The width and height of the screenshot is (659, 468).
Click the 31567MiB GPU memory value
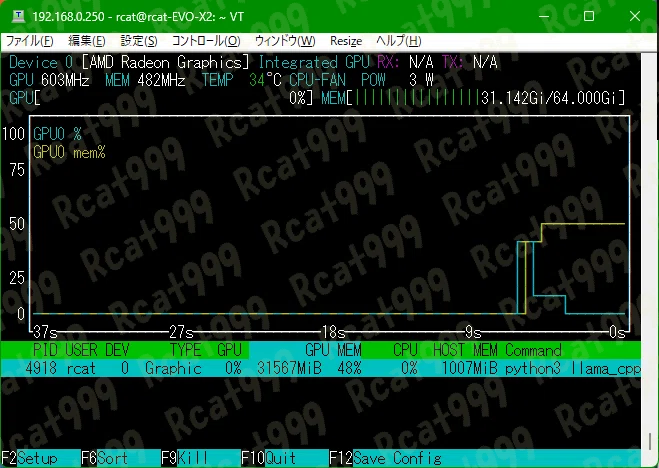click(x=289, y=368)
